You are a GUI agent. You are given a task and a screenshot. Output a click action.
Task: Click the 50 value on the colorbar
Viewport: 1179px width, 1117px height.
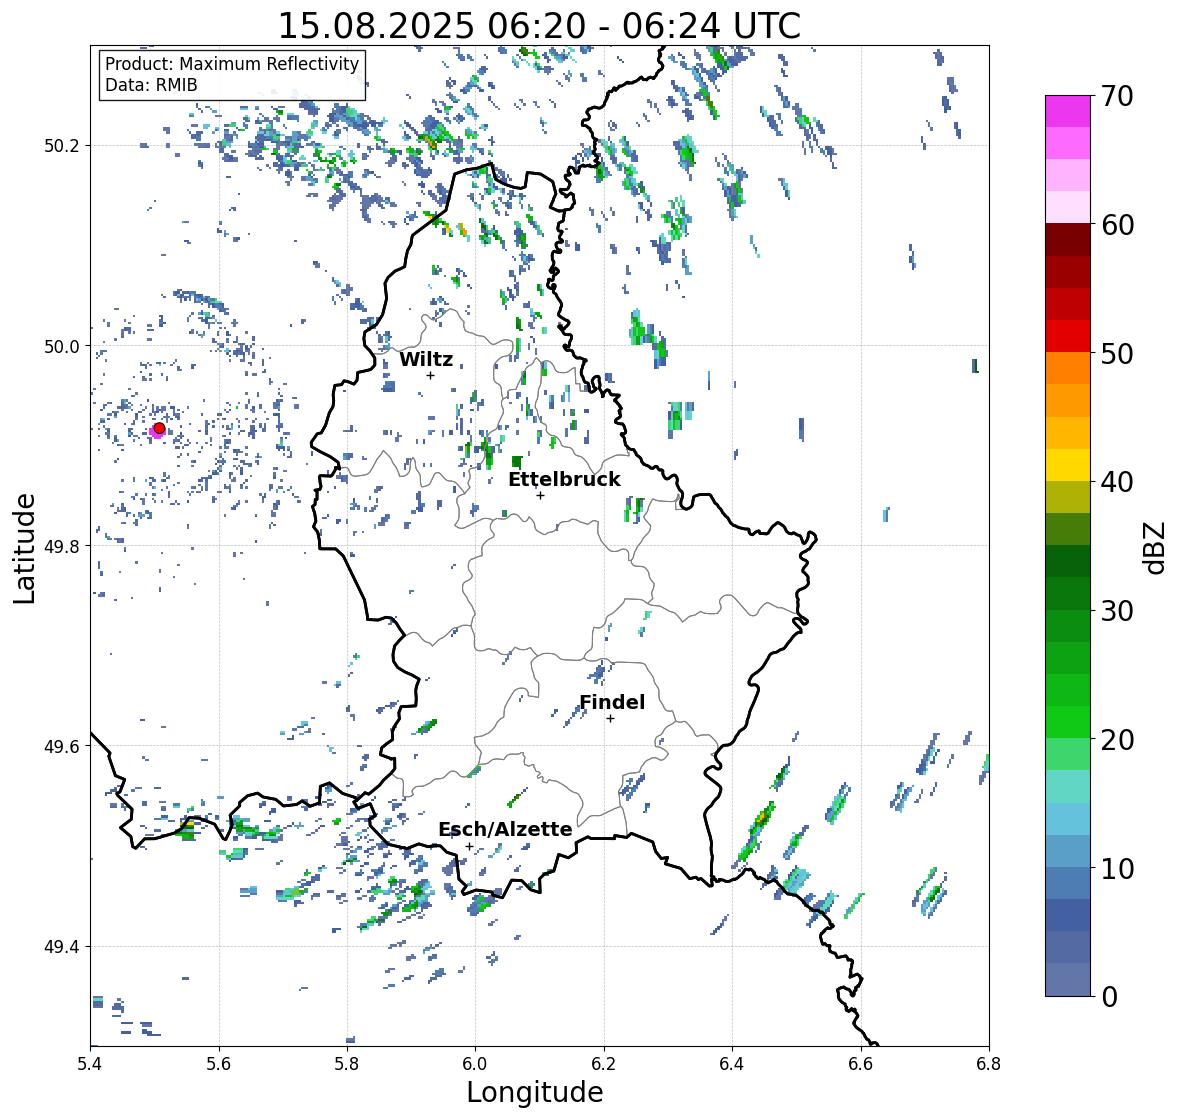[1117, 353]
